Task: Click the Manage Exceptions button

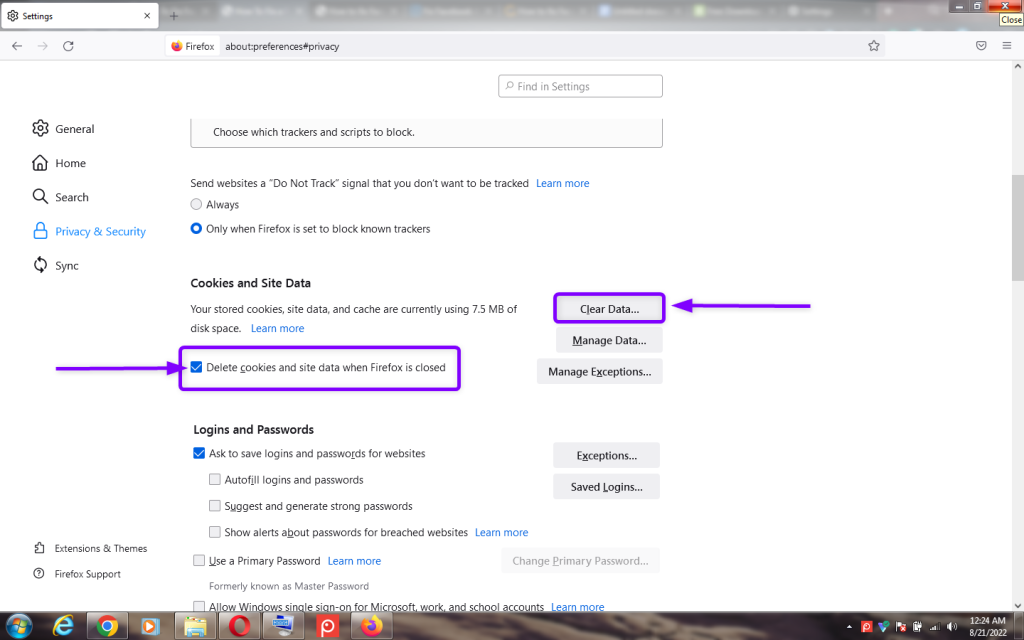Action: [600, 372]
